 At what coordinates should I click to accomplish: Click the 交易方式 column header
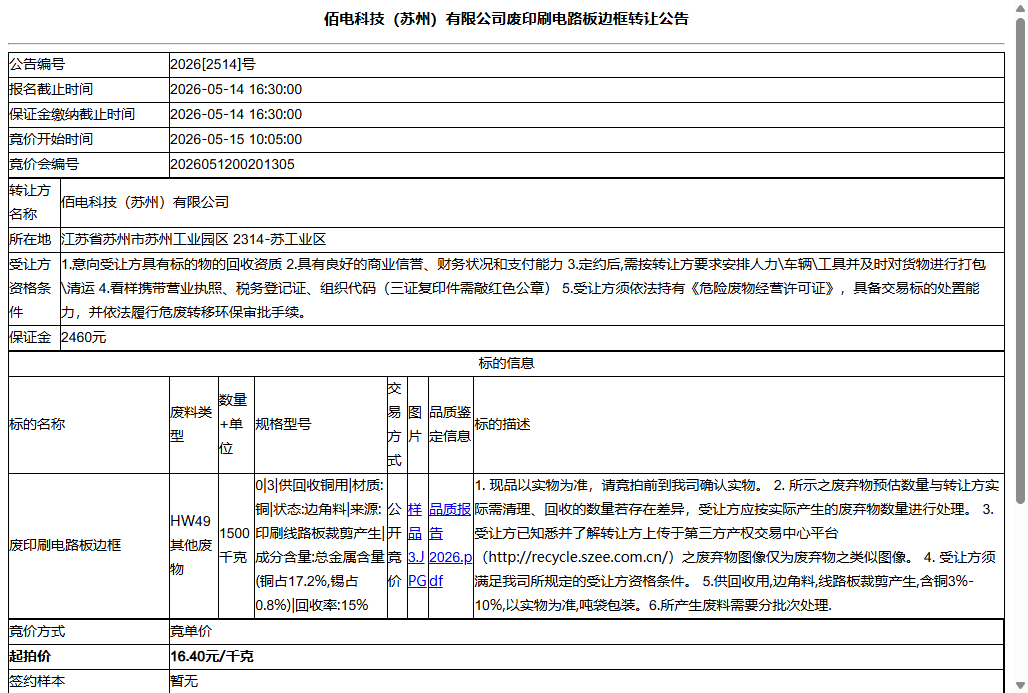point(397,424)
